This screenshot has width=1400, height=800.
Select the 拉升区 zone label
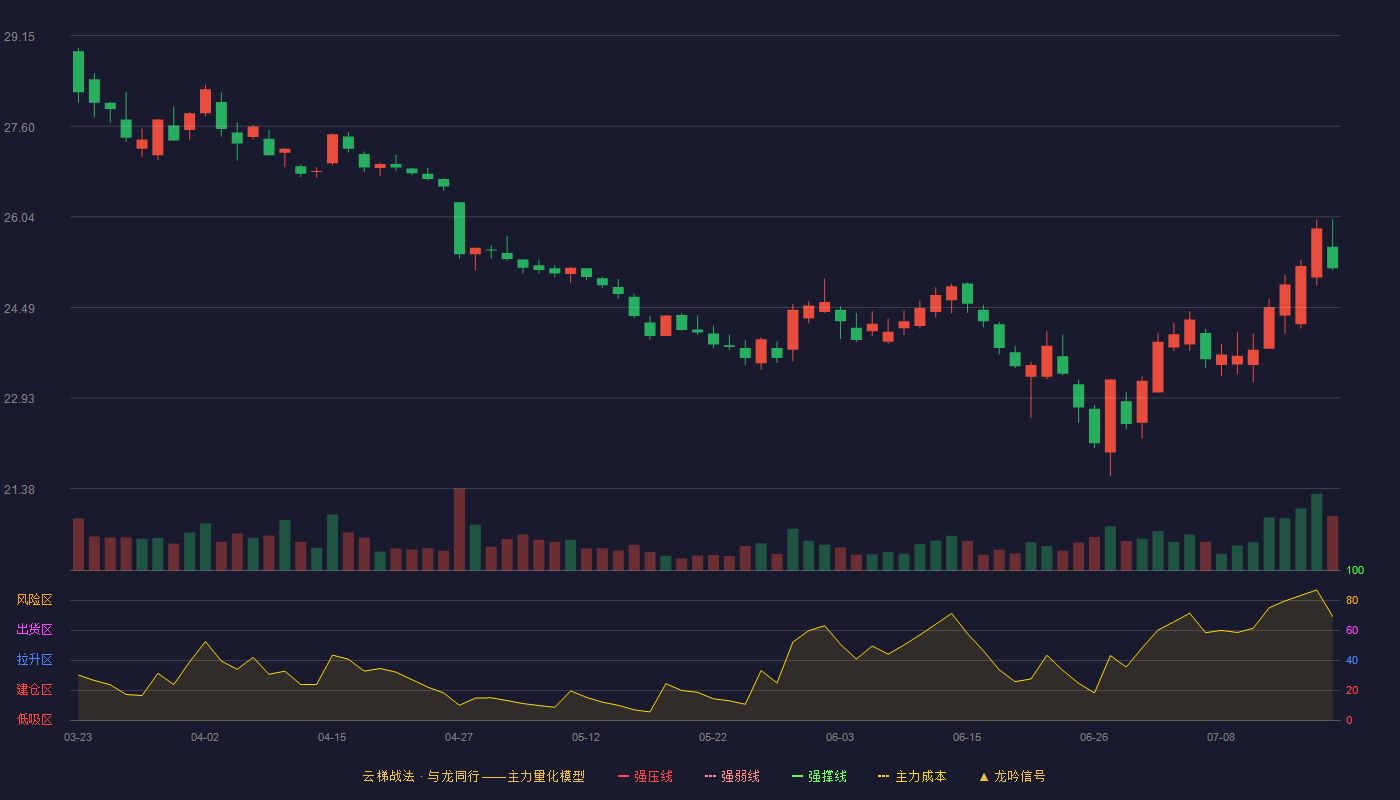(x=34, y=660)
